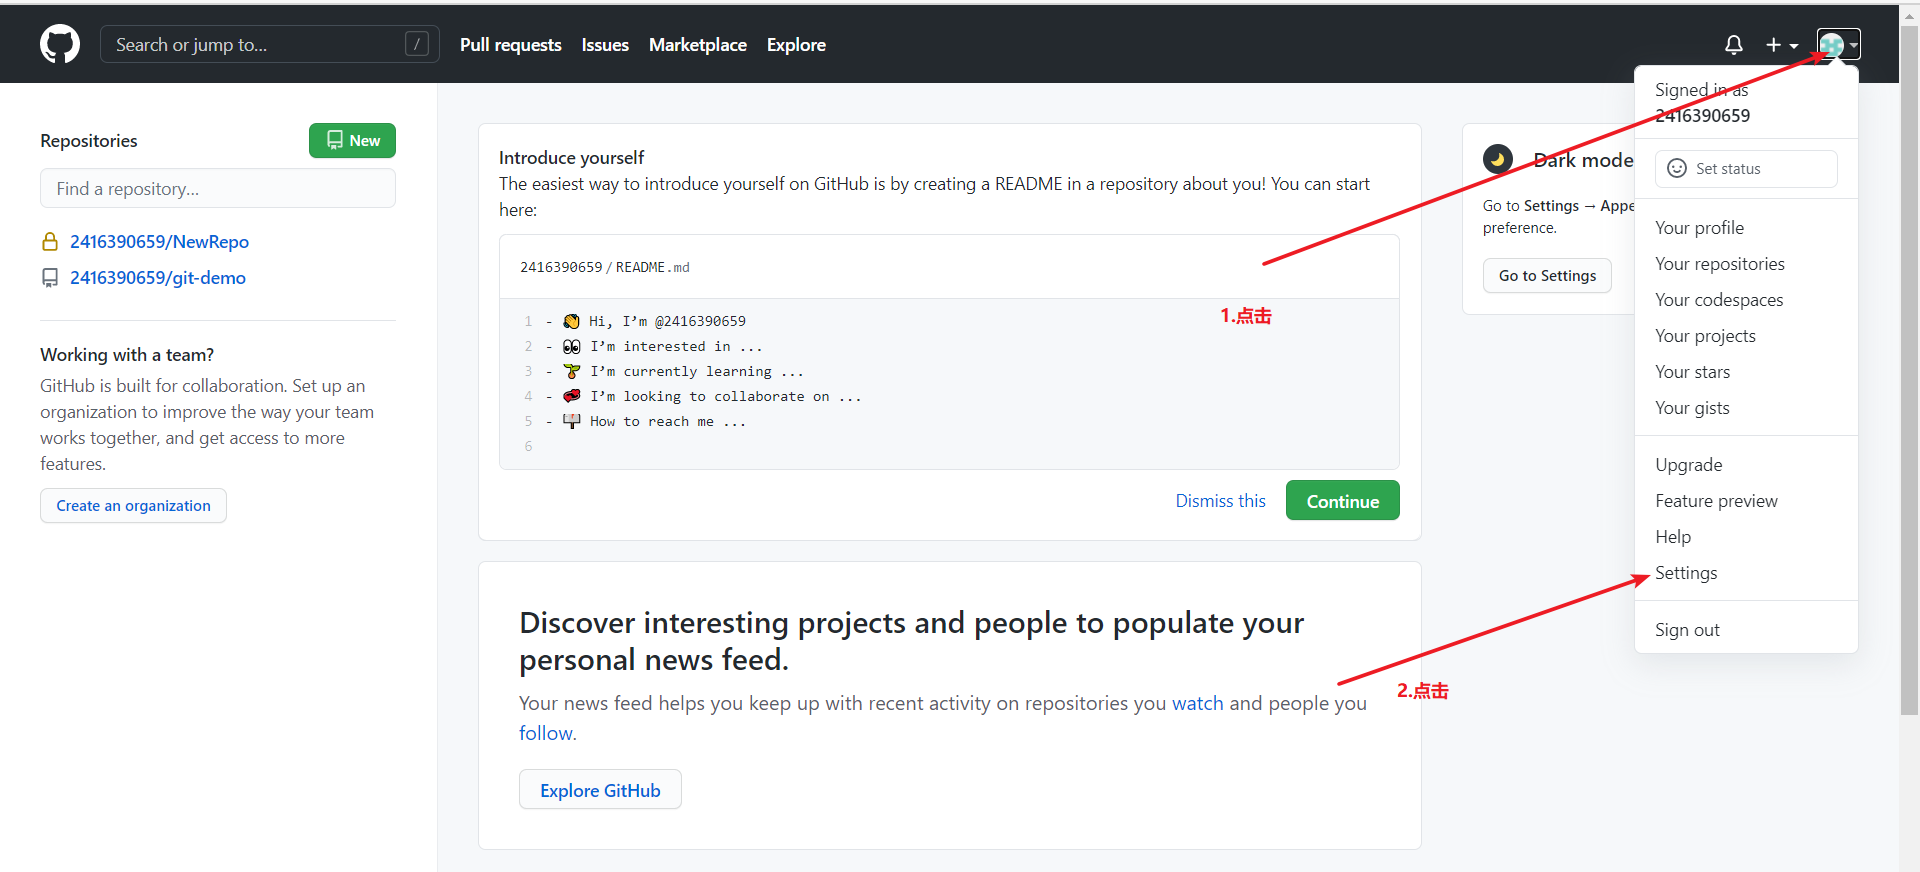Click the 'Working with a team?' heading
The height and width of the screenshot is (872, 1920).
point(127,355)
